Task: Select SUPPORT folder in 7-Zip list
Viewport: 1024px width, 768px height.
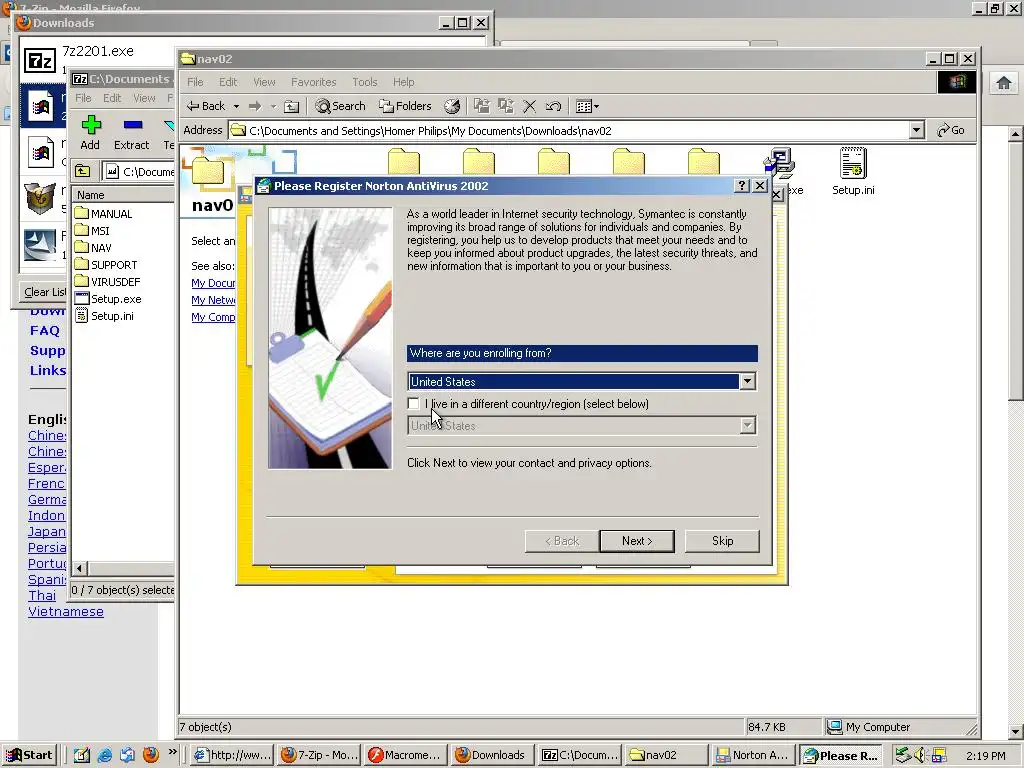Action: pyautogui.click(x=106, y=264)
